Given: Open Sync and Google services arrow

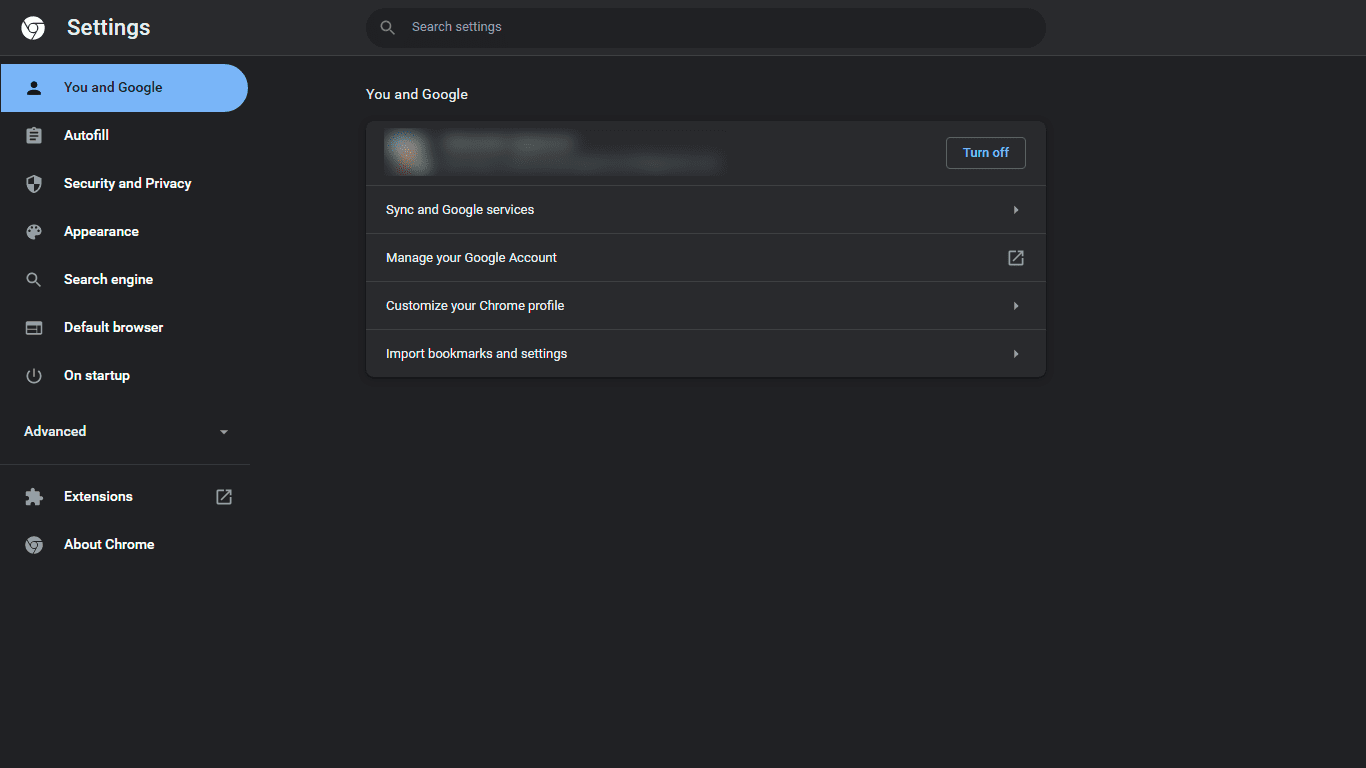Looking at the screenshot, I should pos(1016,210).
